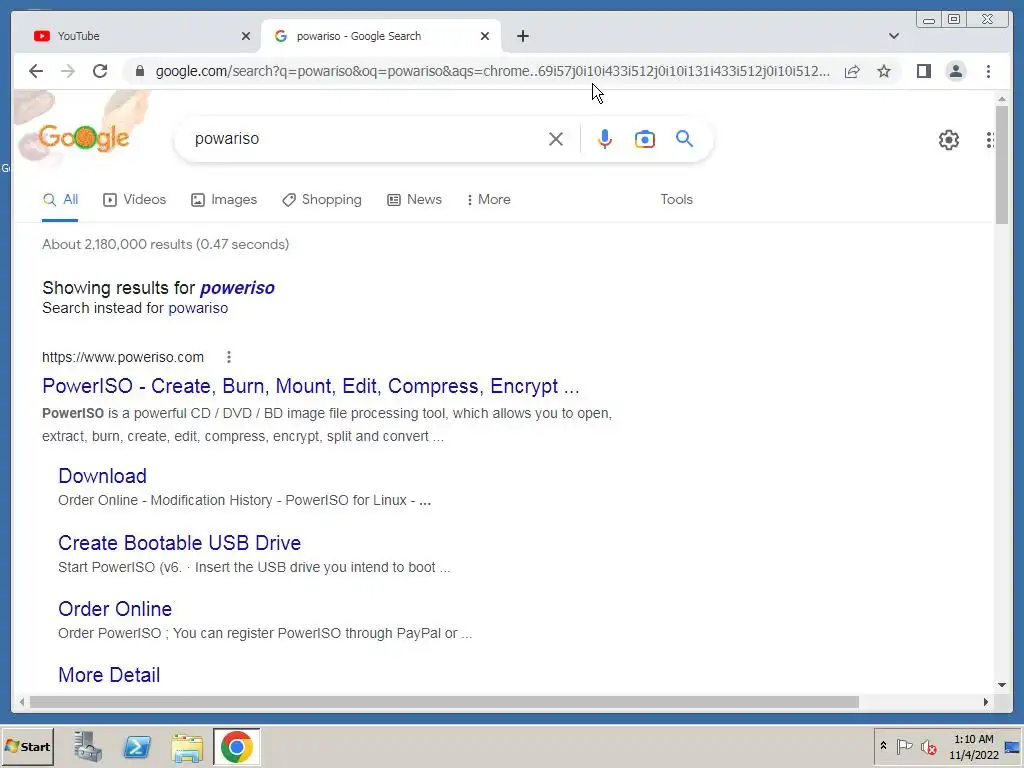1024x768 pixels.
Task: Click the https://www.poweriso.com URL text
Action: pos(123,357)
